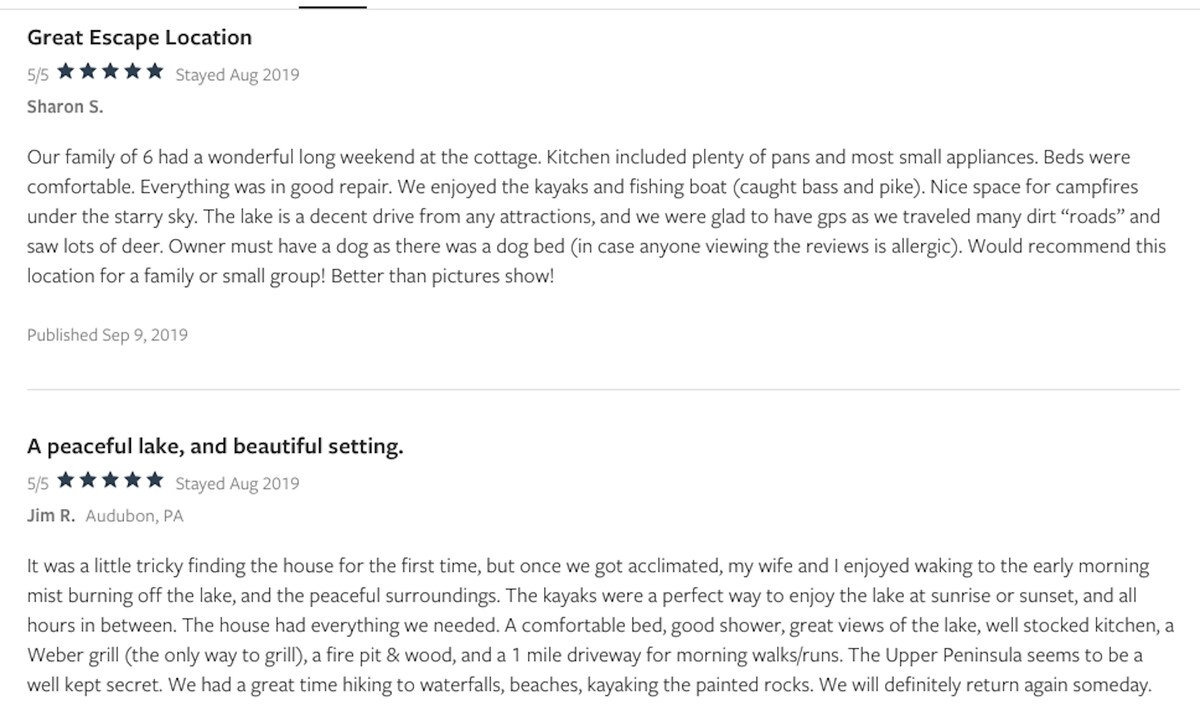Image resolution: width=1200 pixels, height=721 pixels.
Task: Click the 5/5 score on Jim's review
Action: [38, 483]
